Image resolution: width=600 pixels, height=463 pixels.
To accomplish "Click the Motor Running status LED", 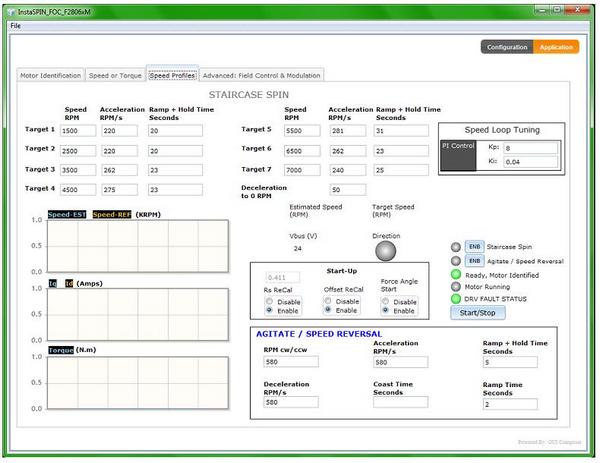I will (x=456, y=287).
